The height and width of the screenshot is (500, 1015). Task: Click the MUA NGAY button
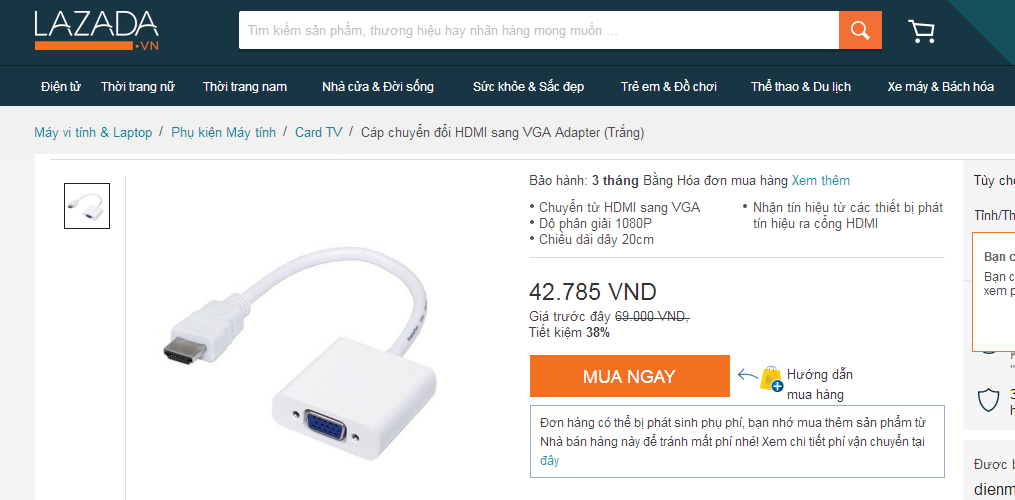click(629, 376)
